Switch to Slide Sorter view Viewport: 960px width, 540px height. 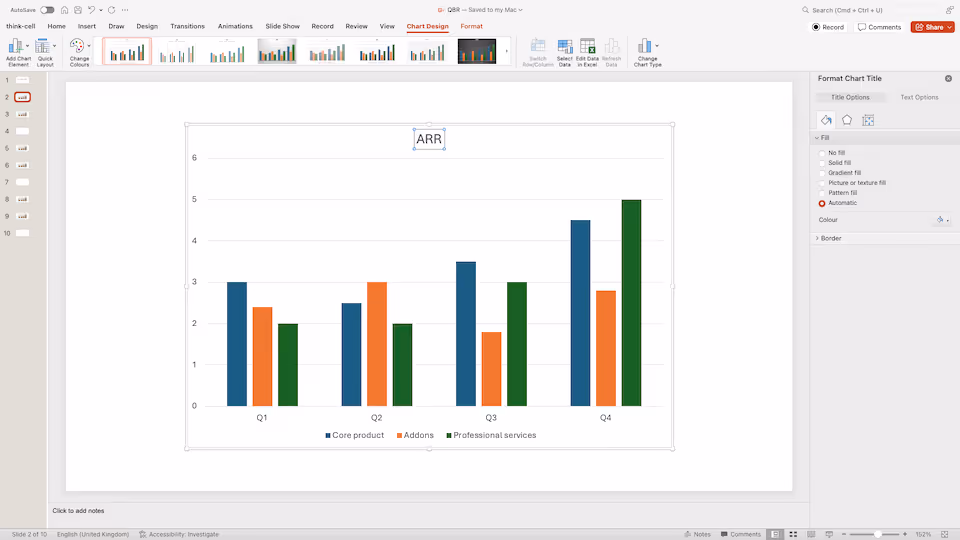click(x=793, y=534)
